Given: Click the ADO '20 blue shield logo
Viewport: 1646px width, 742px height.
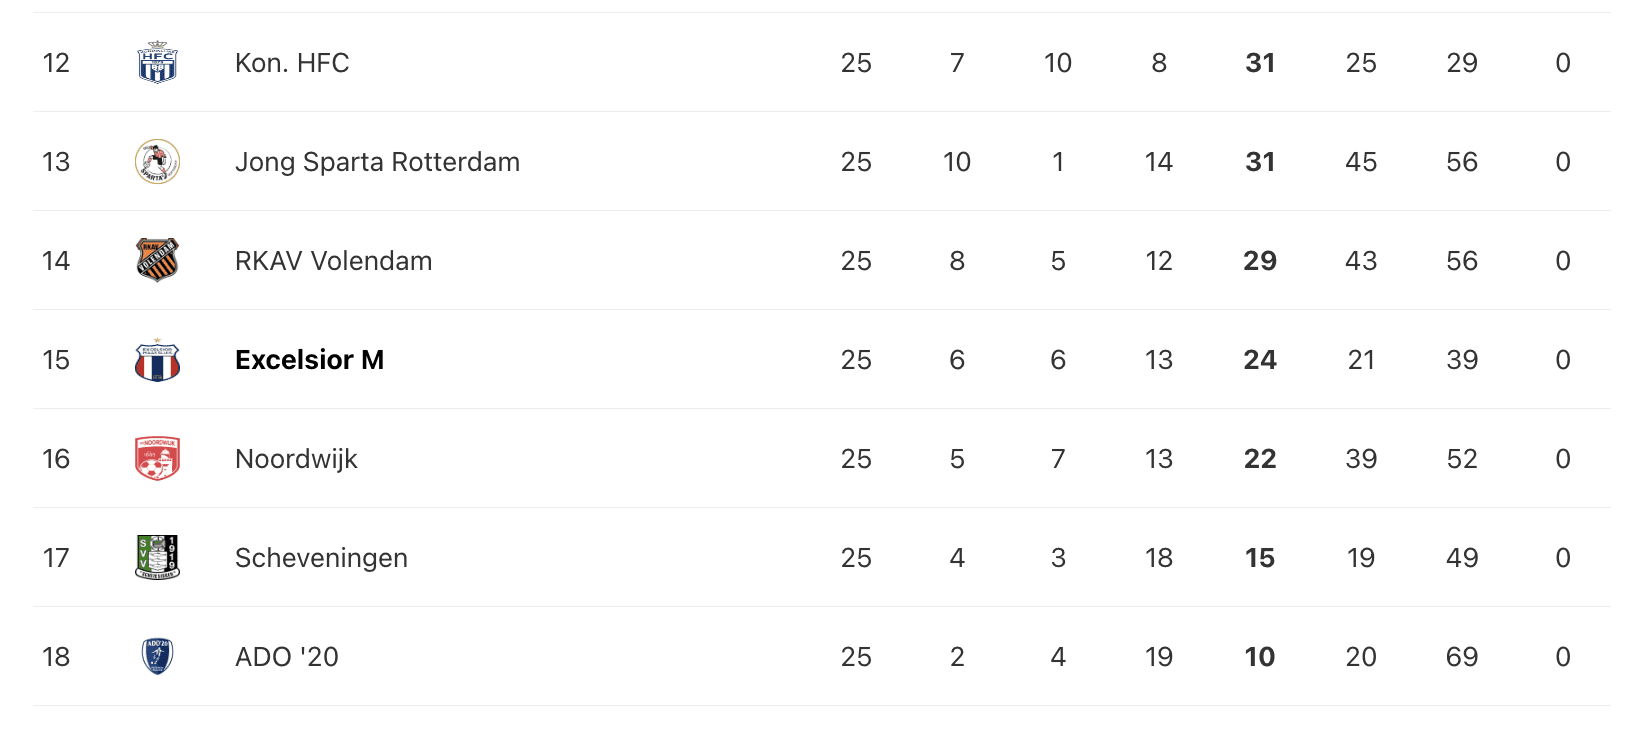Looking at the screenshot, I should tap(157, 657).
